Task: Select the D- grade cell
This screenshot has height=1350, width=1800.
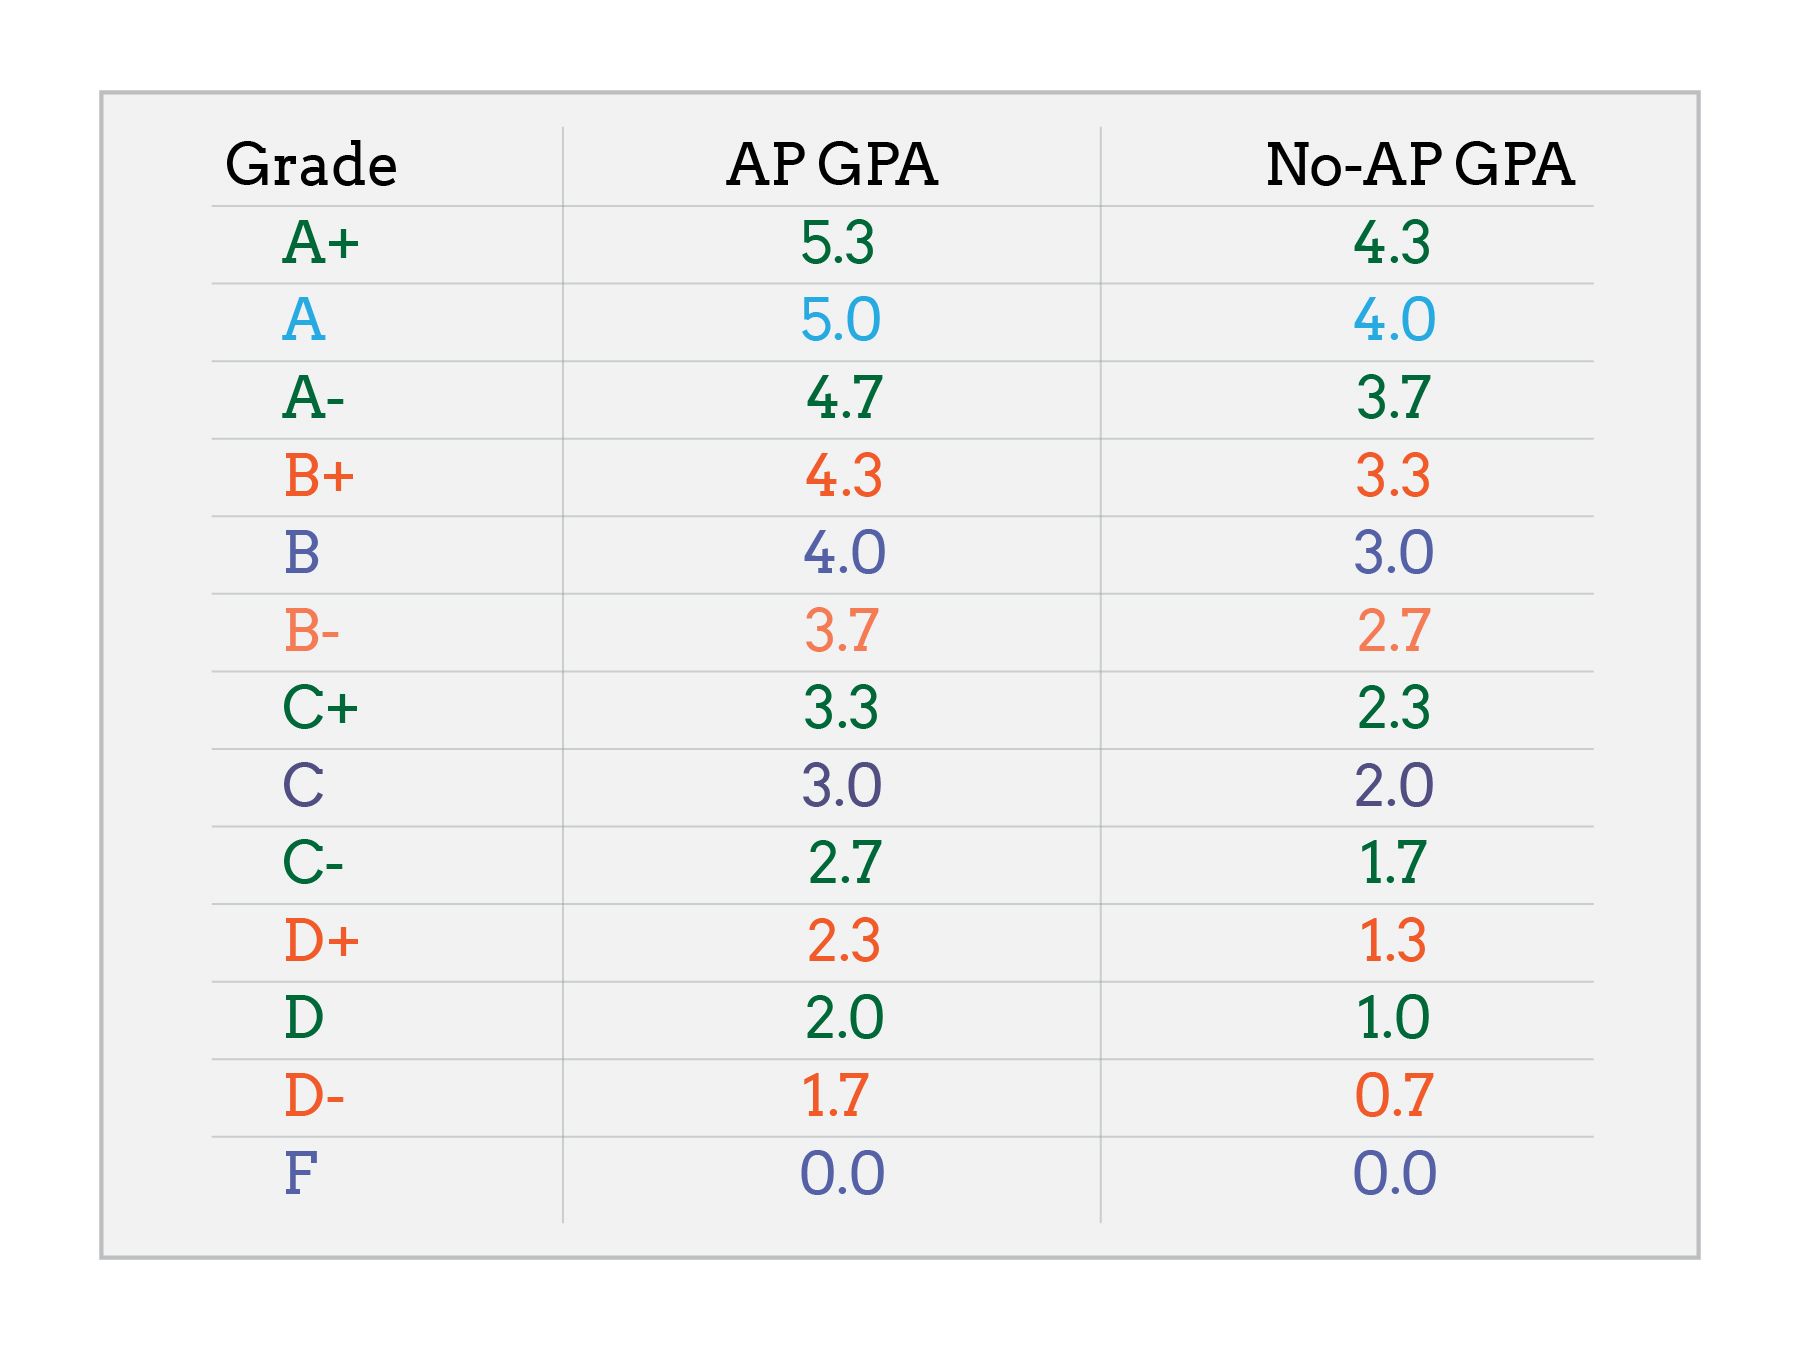Action: click(x=314, y=1096)
